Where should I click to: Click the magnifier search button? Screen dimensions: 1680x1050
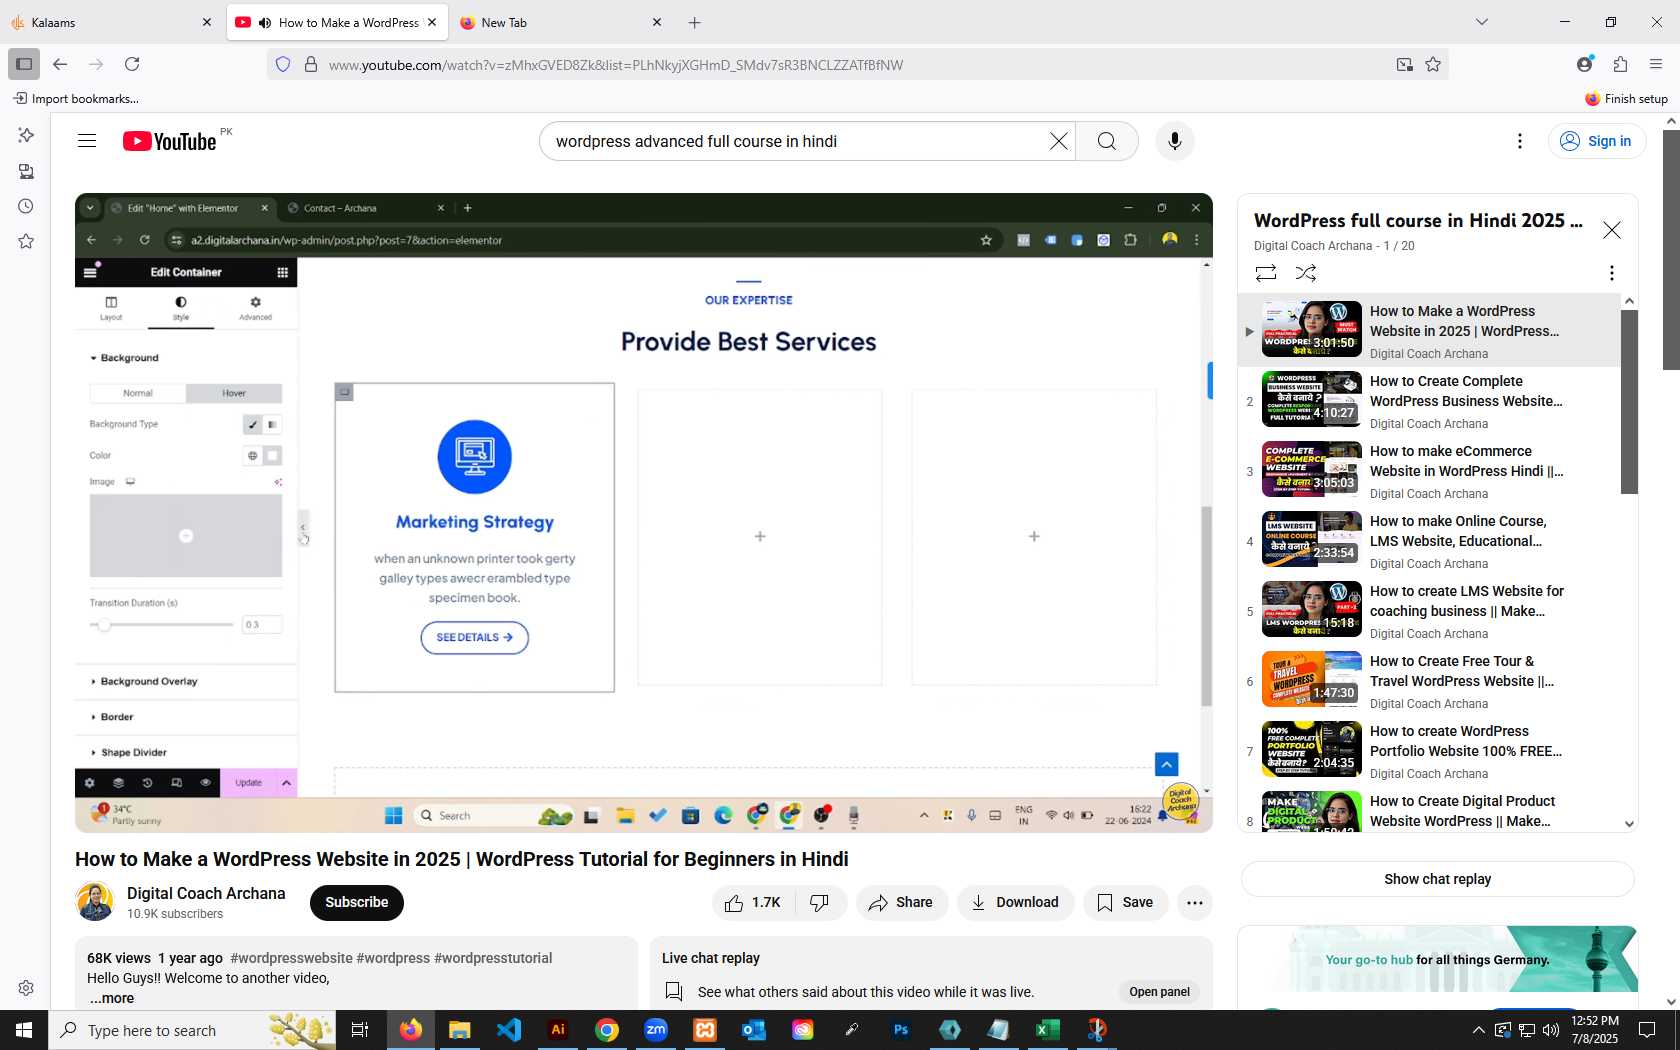(x=1107, y=141)
